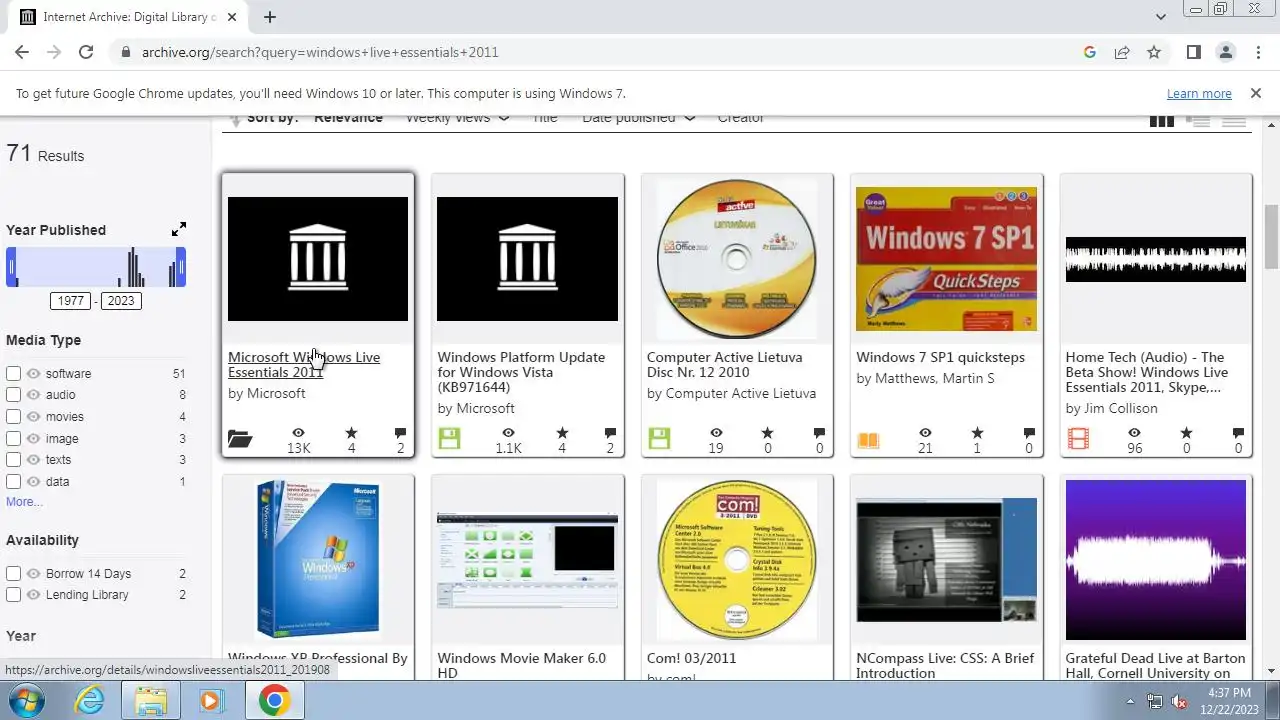Click the green floppy icon on Computer Active Lietuva card
Image resolution: width=1280 pixels, height=720 pixels.
click(x=659, y=438)
